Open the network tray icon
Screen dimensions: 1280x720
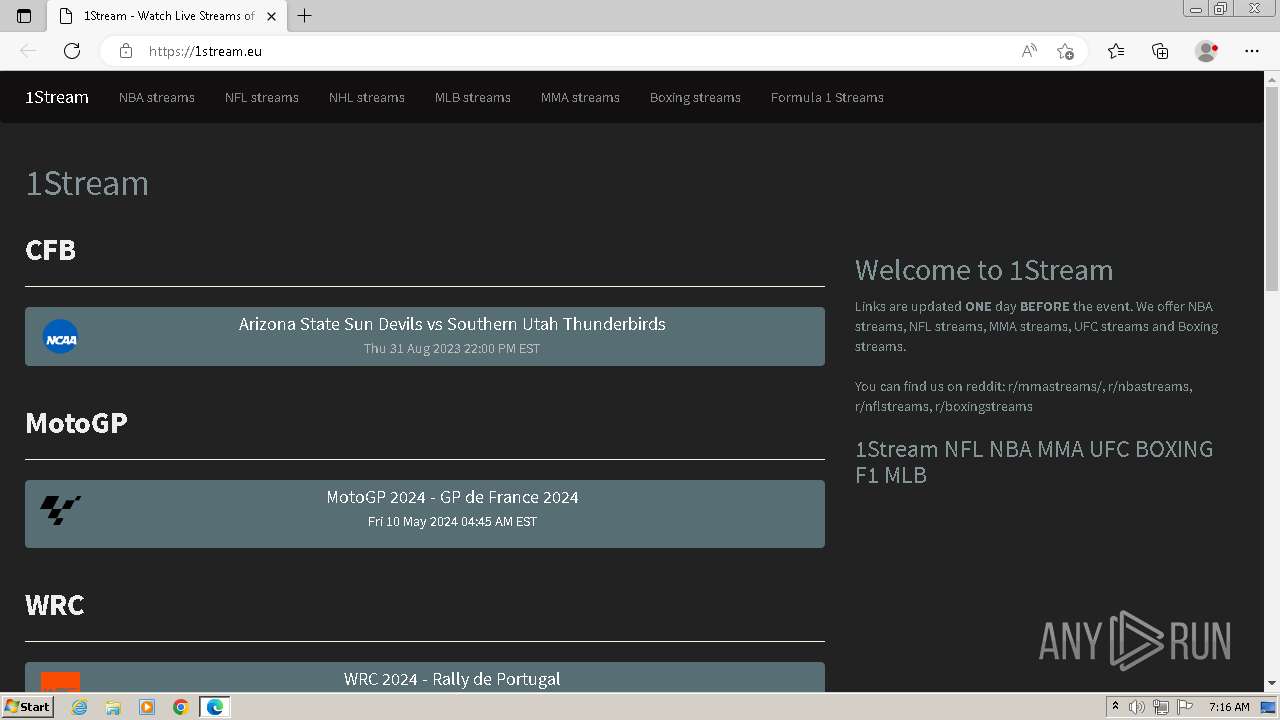1161,707
